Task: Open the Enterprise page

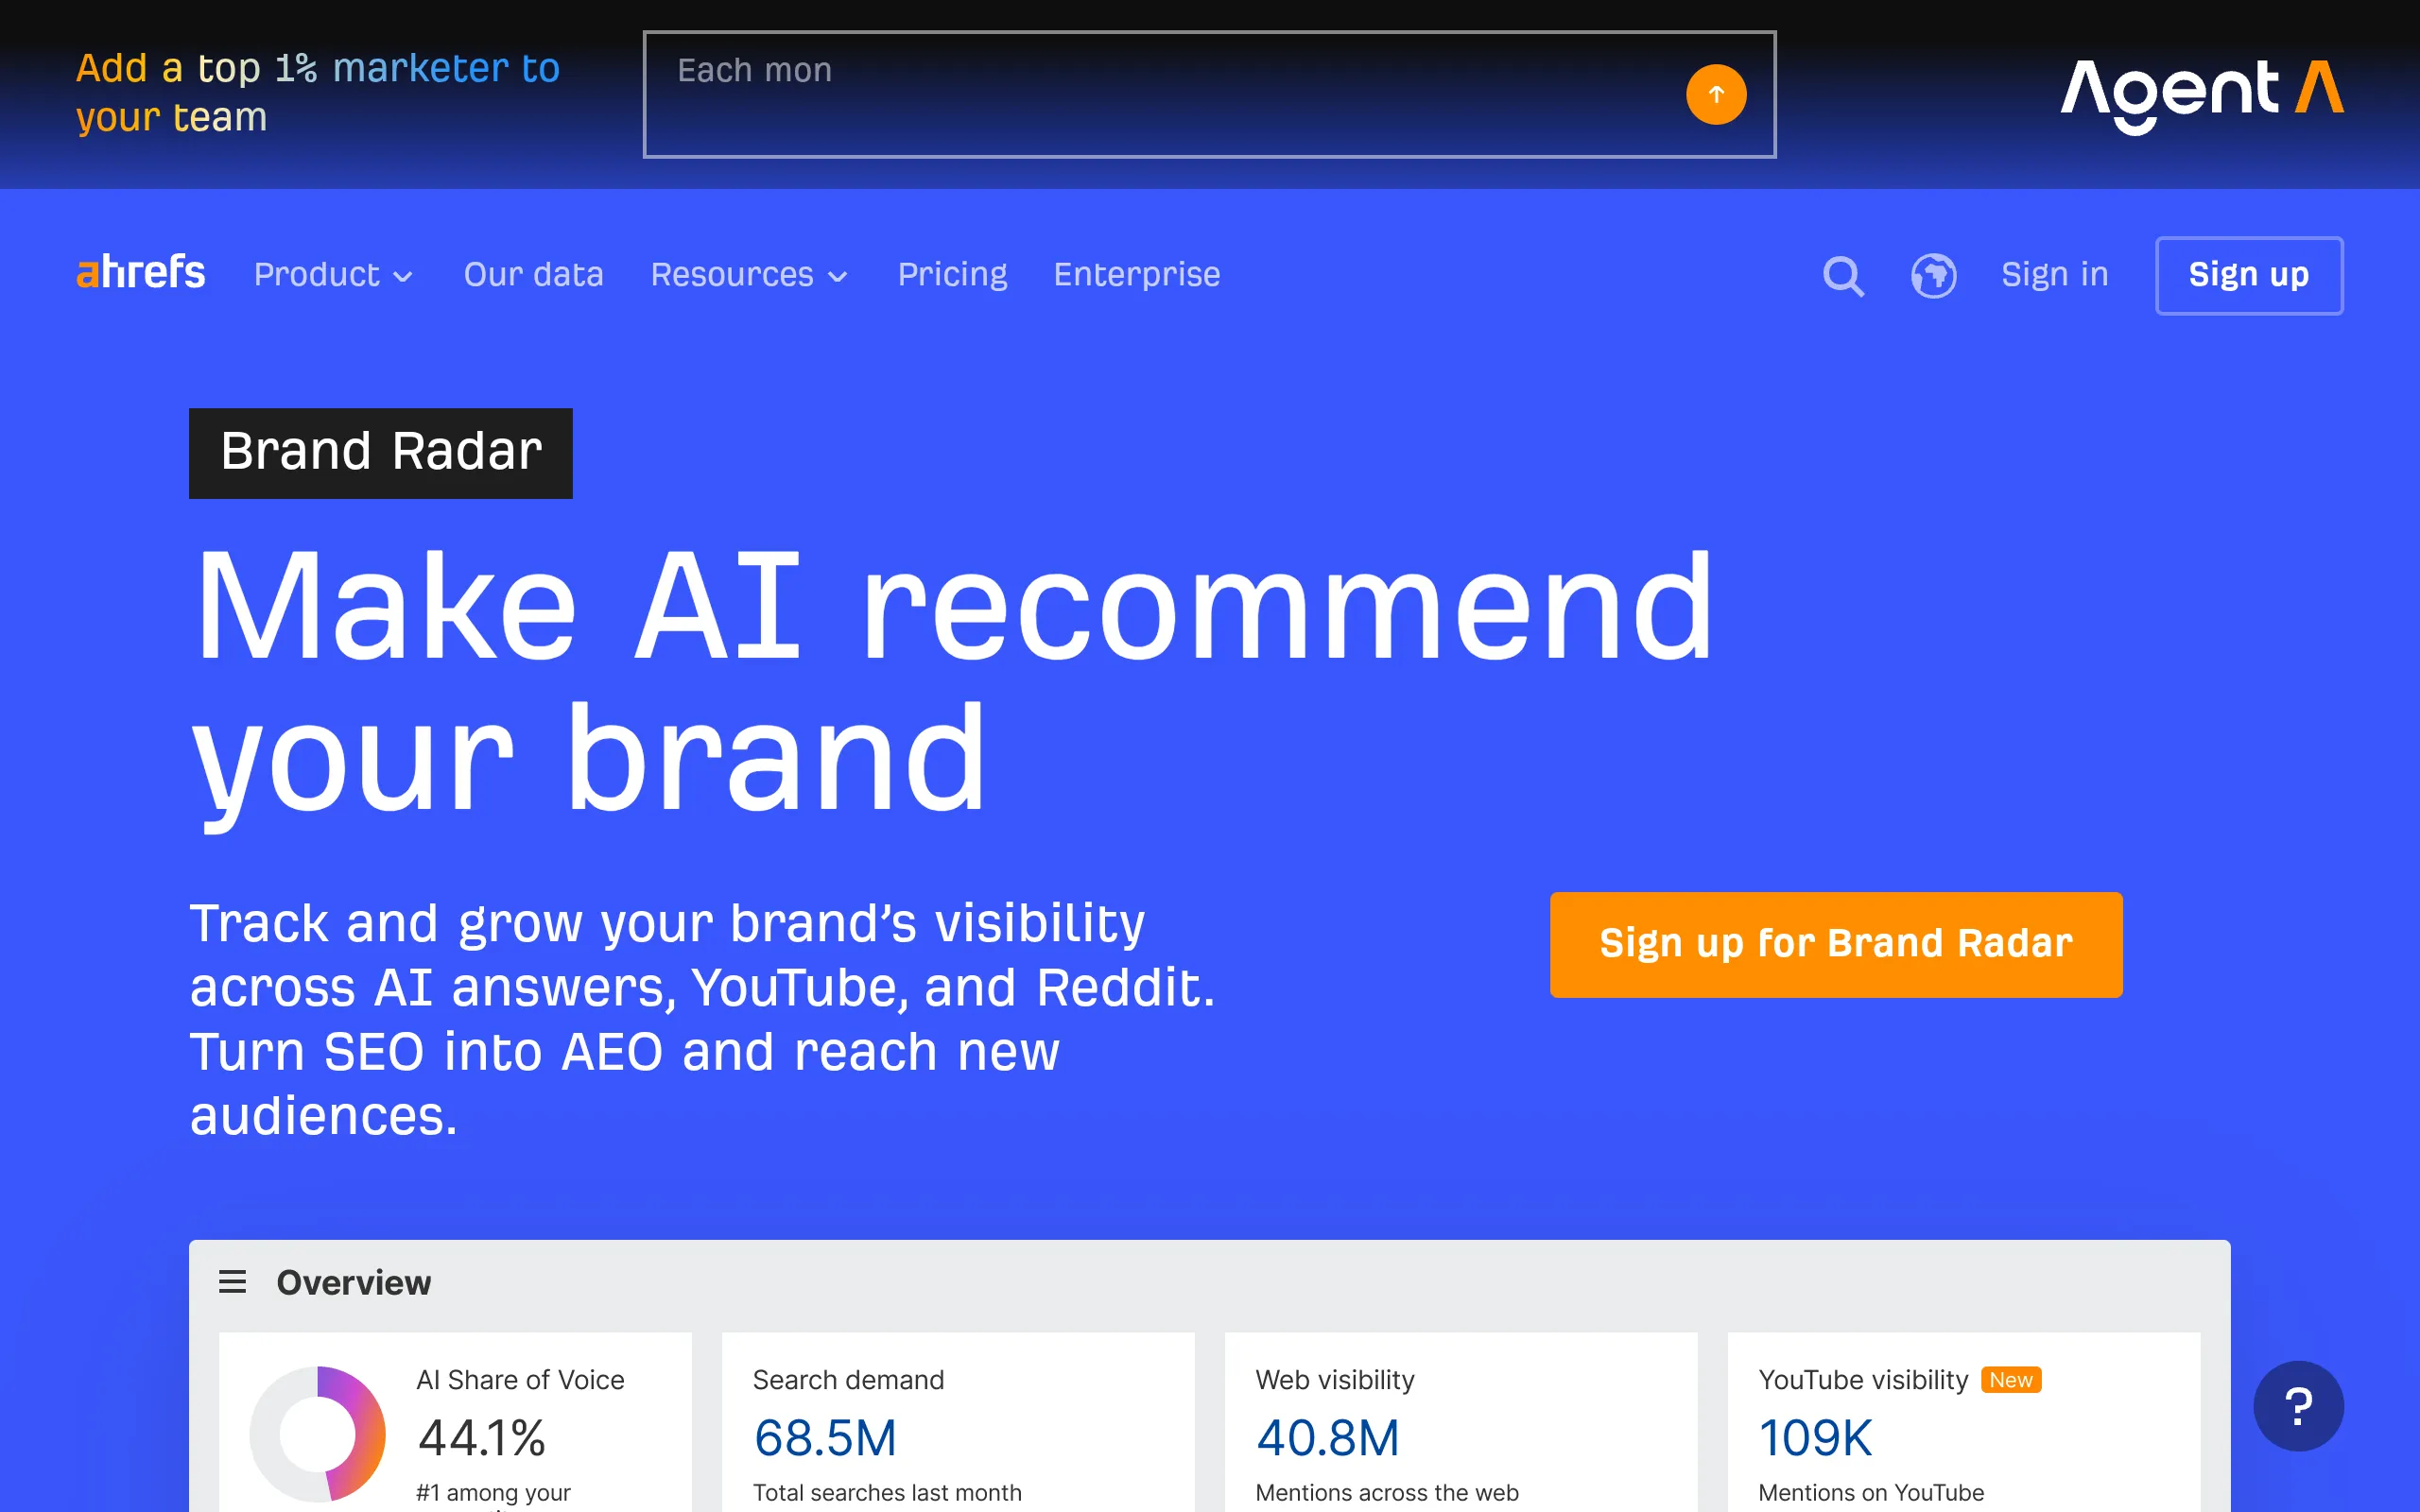Action: tap(1136, 275)
